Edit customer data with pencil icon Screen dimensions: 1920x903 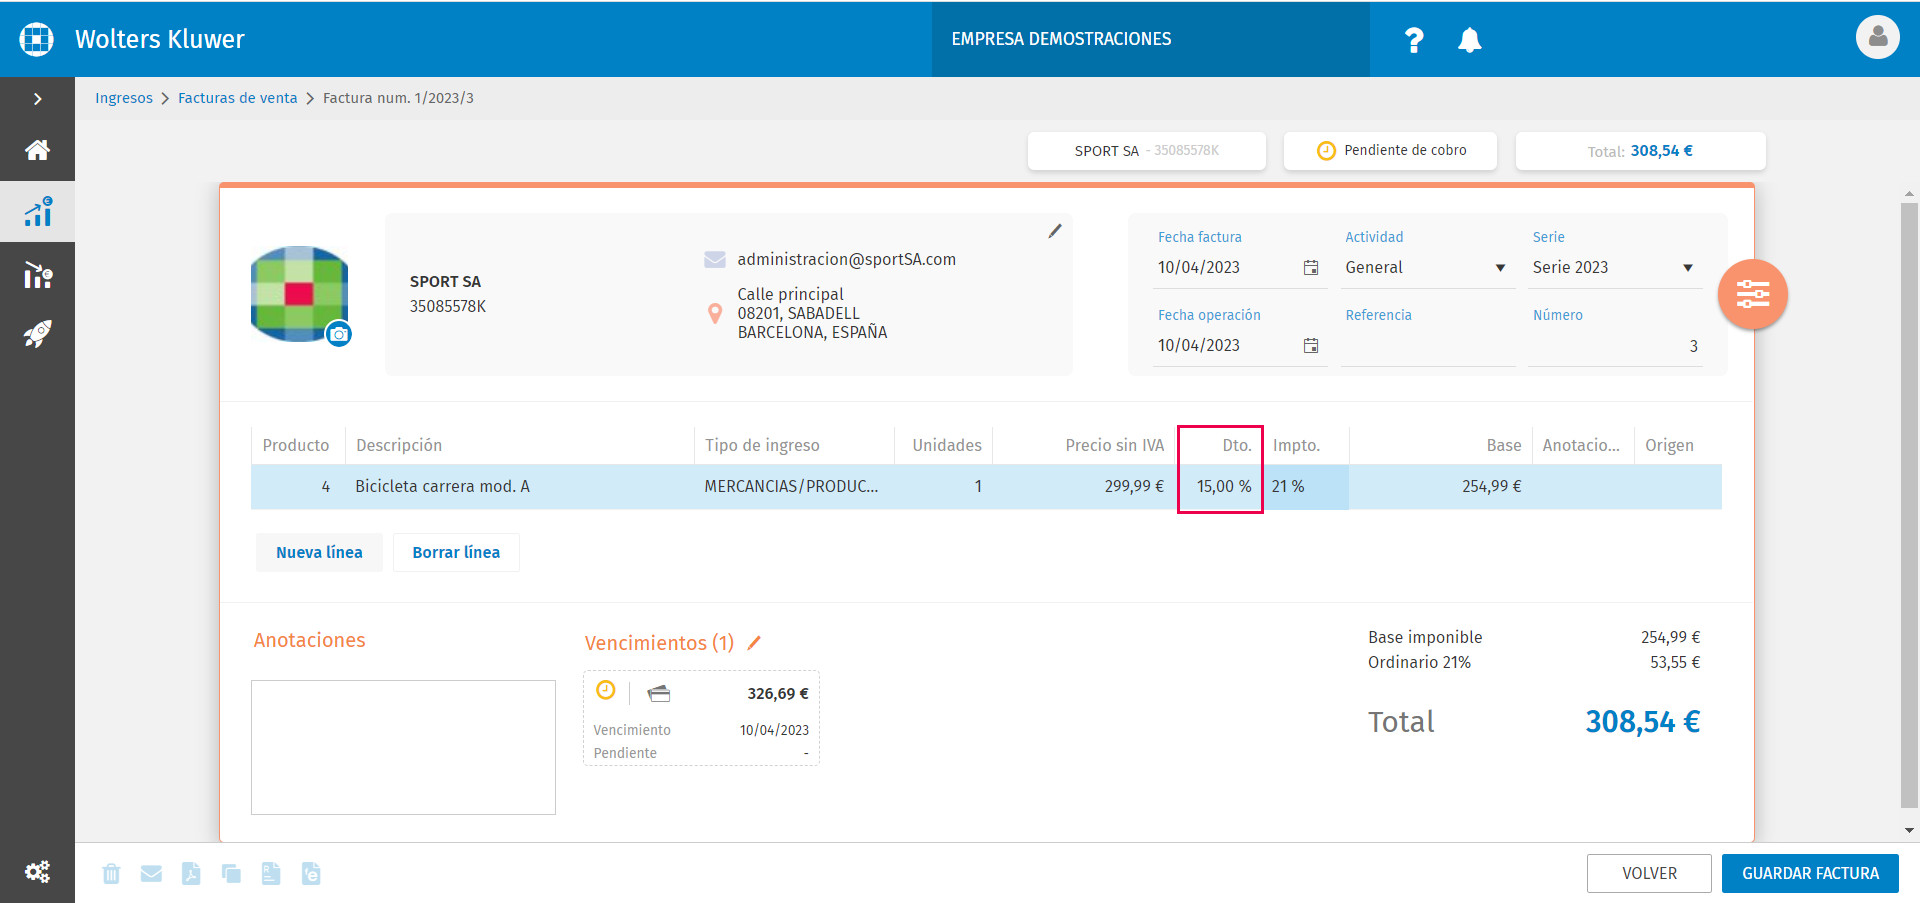pyautogui.click(x=1054, y=231)
